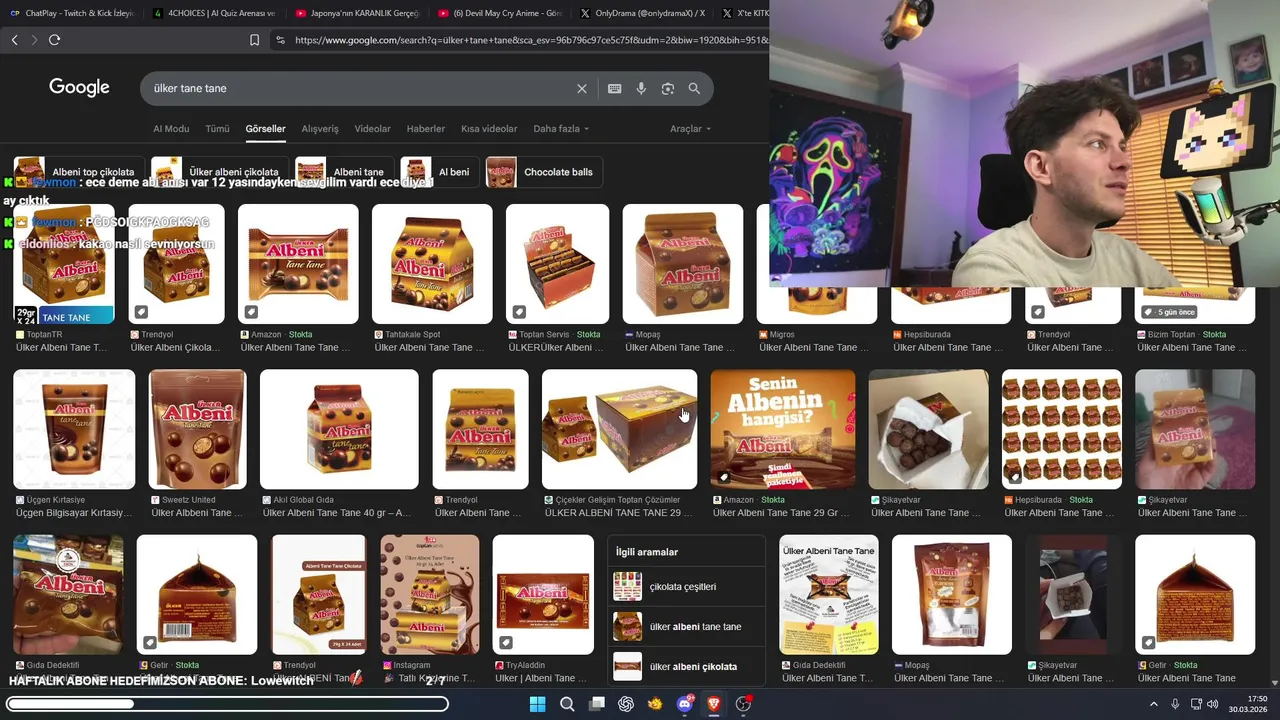1280x720 pixels.
Task: Click the address bar URL
Action: coord(530,40)
